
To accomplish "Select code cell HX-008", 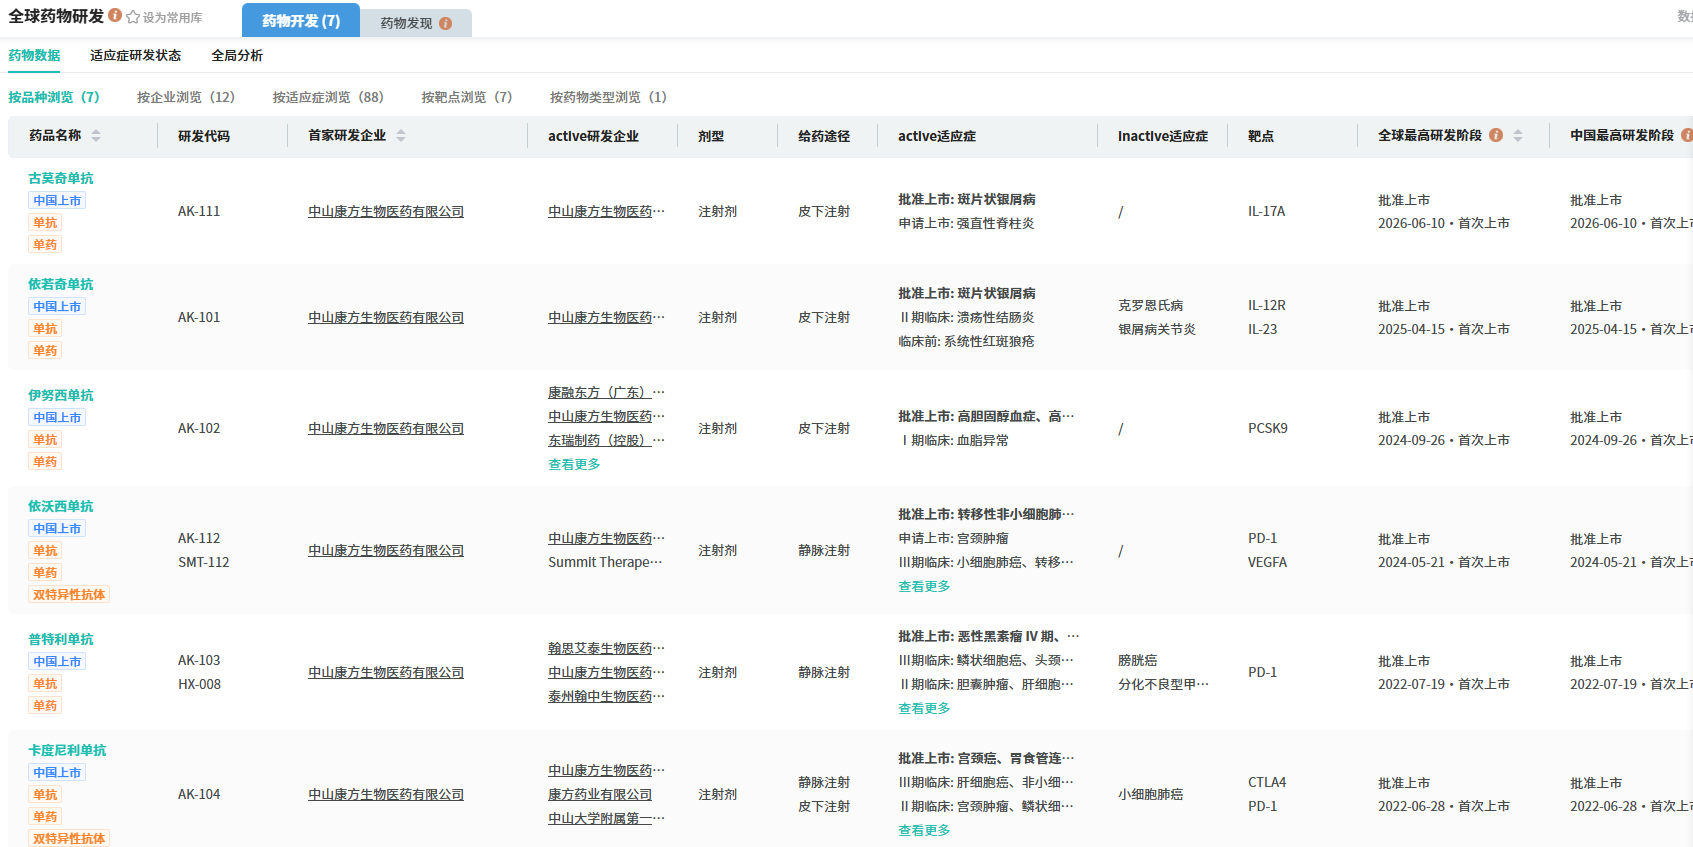I will (199, 684).
